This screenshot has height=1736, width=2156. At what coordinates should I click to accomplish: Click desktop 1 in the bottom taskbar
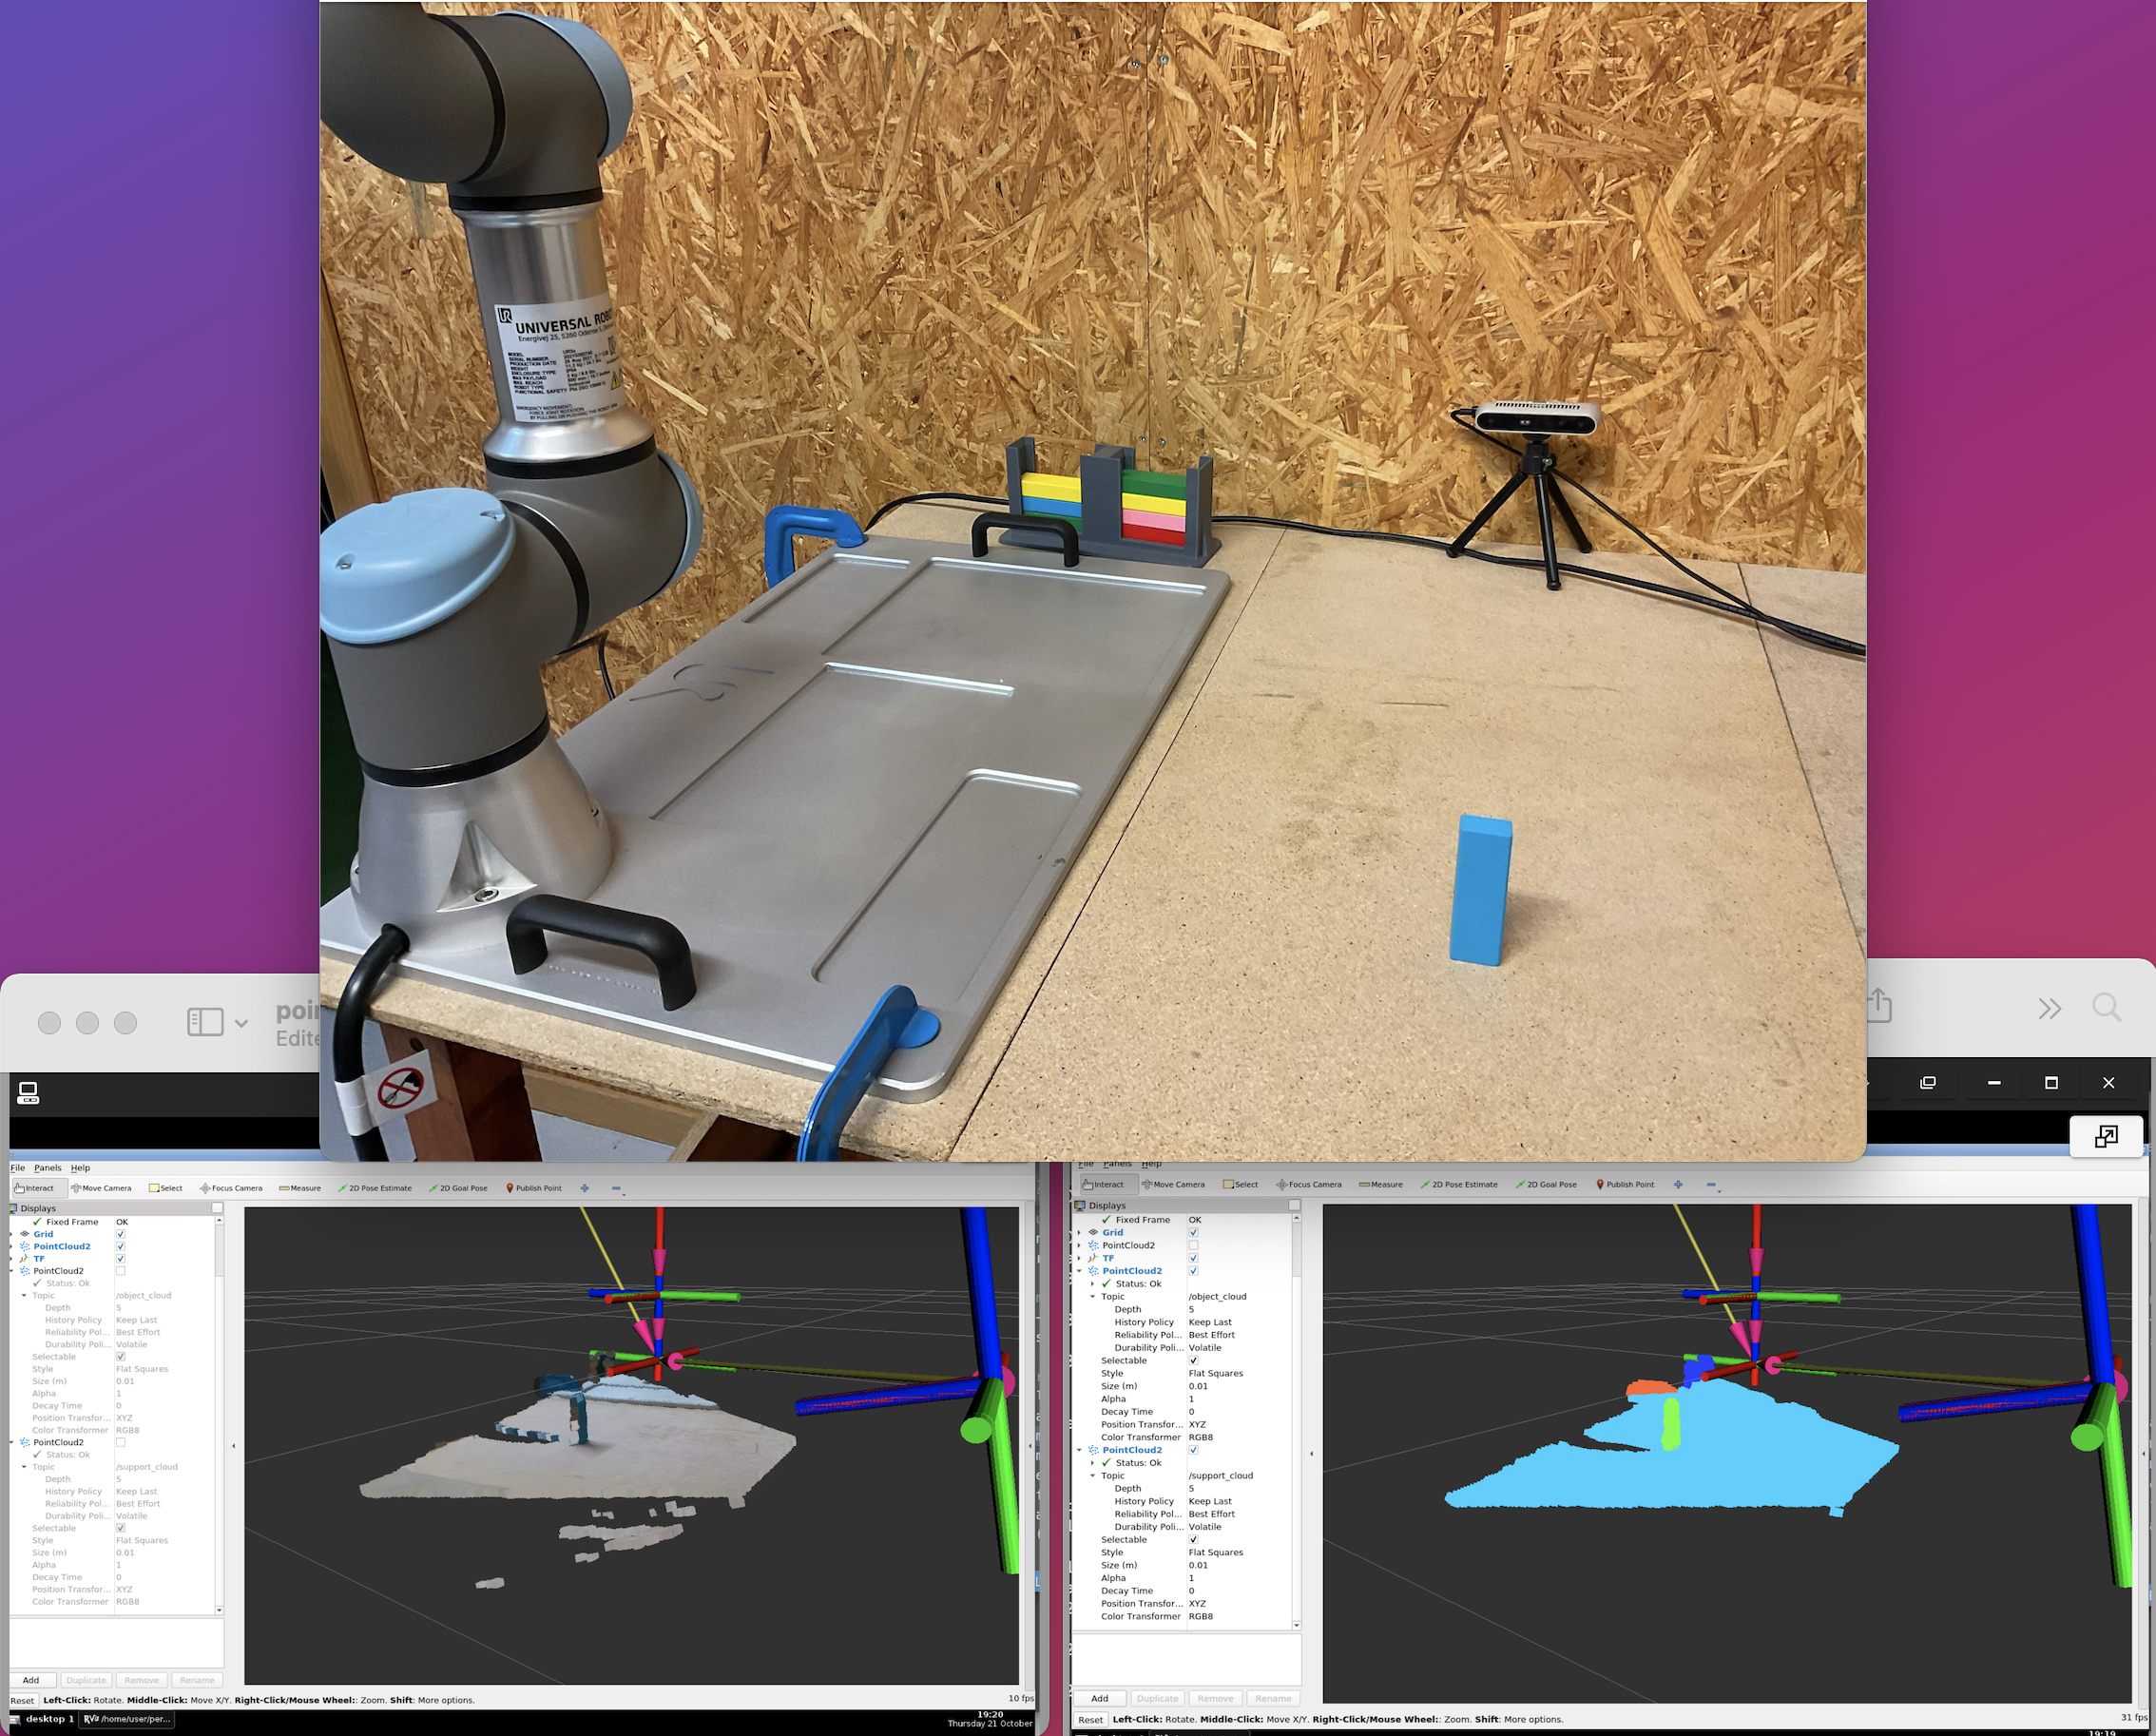point(49,1719)
